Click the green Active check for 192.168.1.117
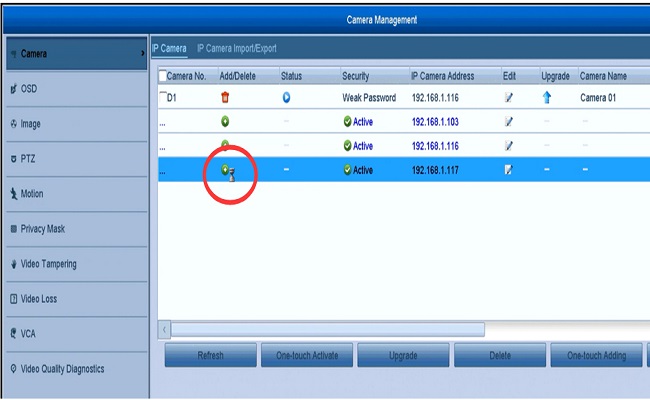The width and height of the screenshot is (650, 400). 347,170
